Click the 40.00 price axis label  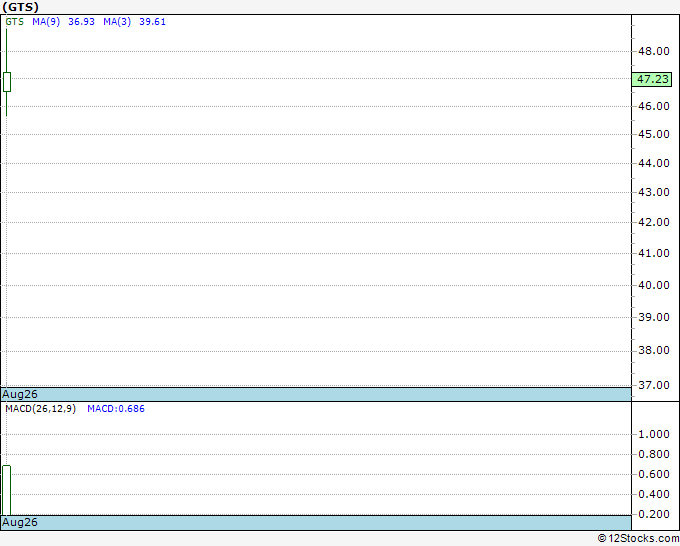654,285
